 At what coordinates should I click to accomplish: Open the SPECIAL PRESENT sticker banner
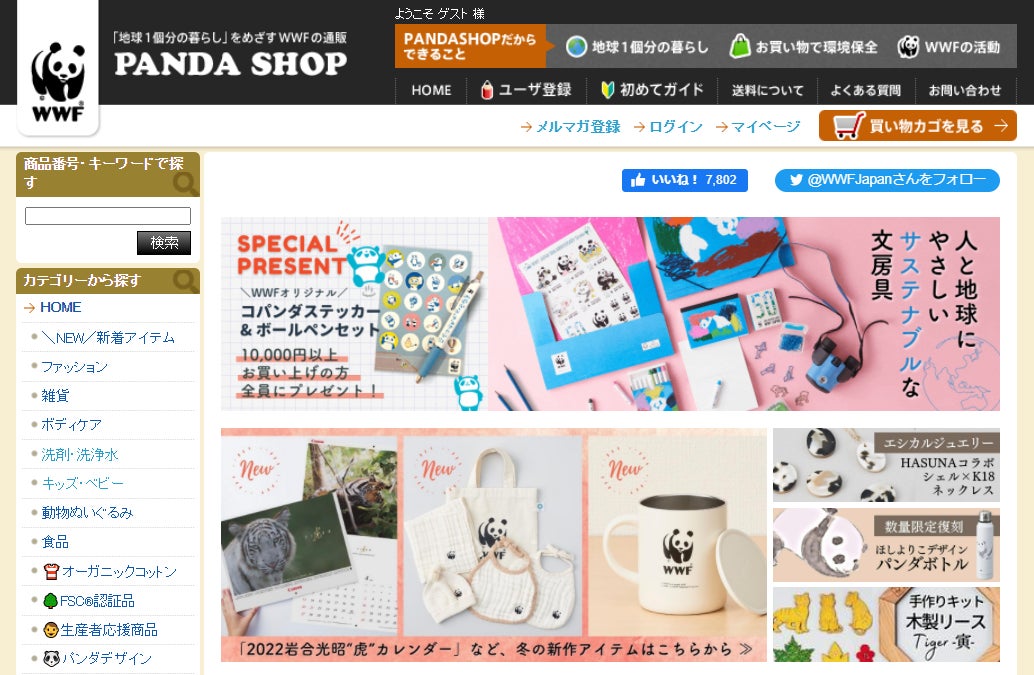(355, 314)
